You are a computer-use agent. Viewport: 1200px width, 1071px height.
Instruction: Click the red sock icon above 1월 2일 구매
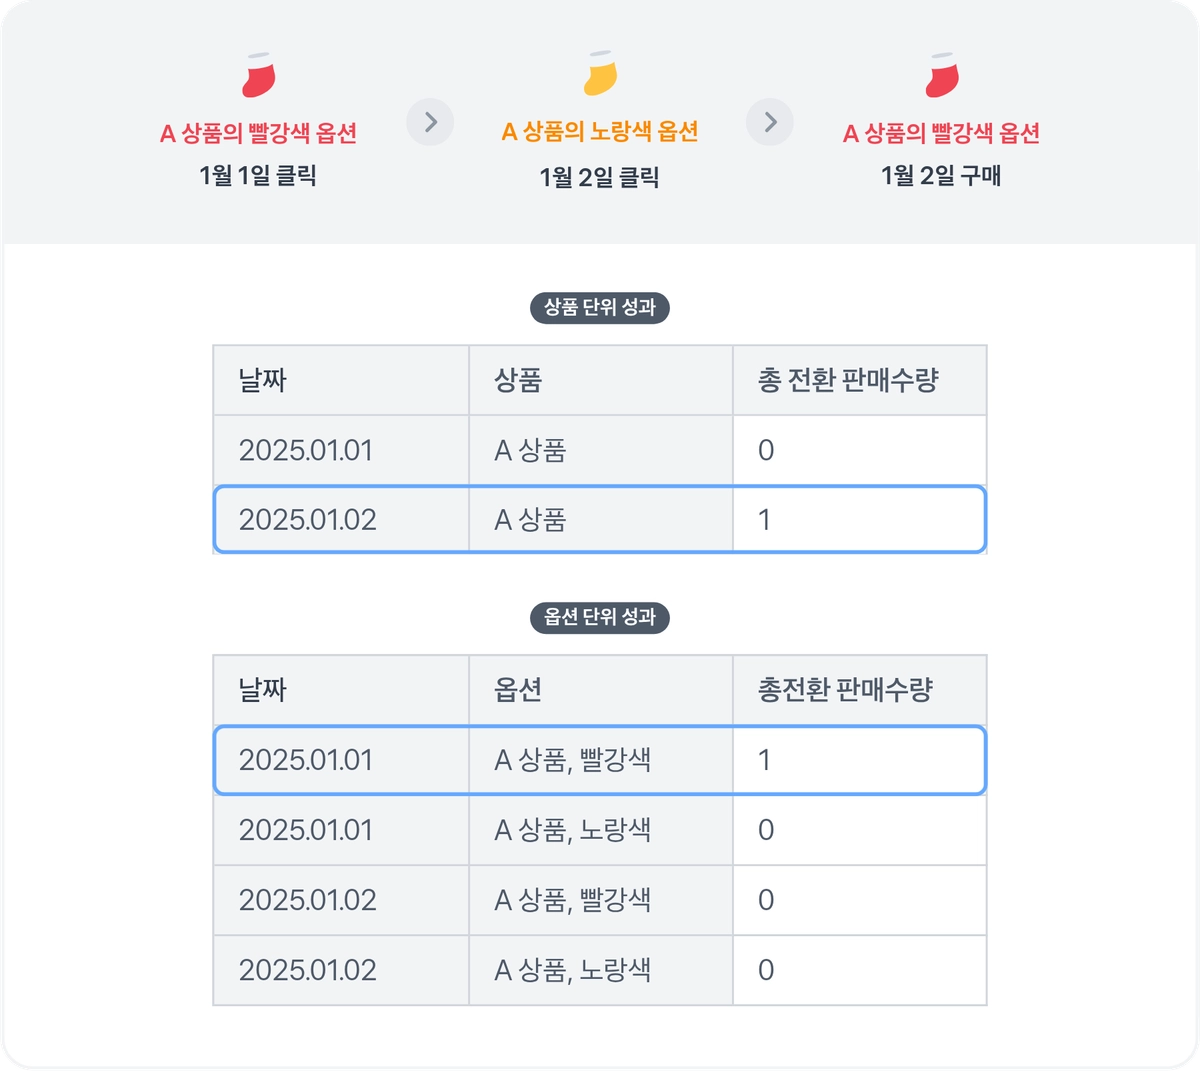942,75
